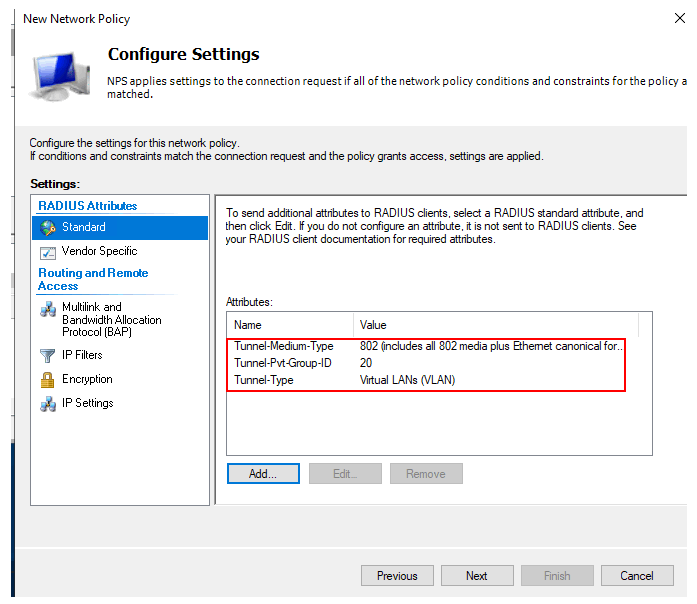The image size is (697, 604).
Task: Select the Tunnel-Pvt-Group-ID attribute row
Action: point(281,363)
